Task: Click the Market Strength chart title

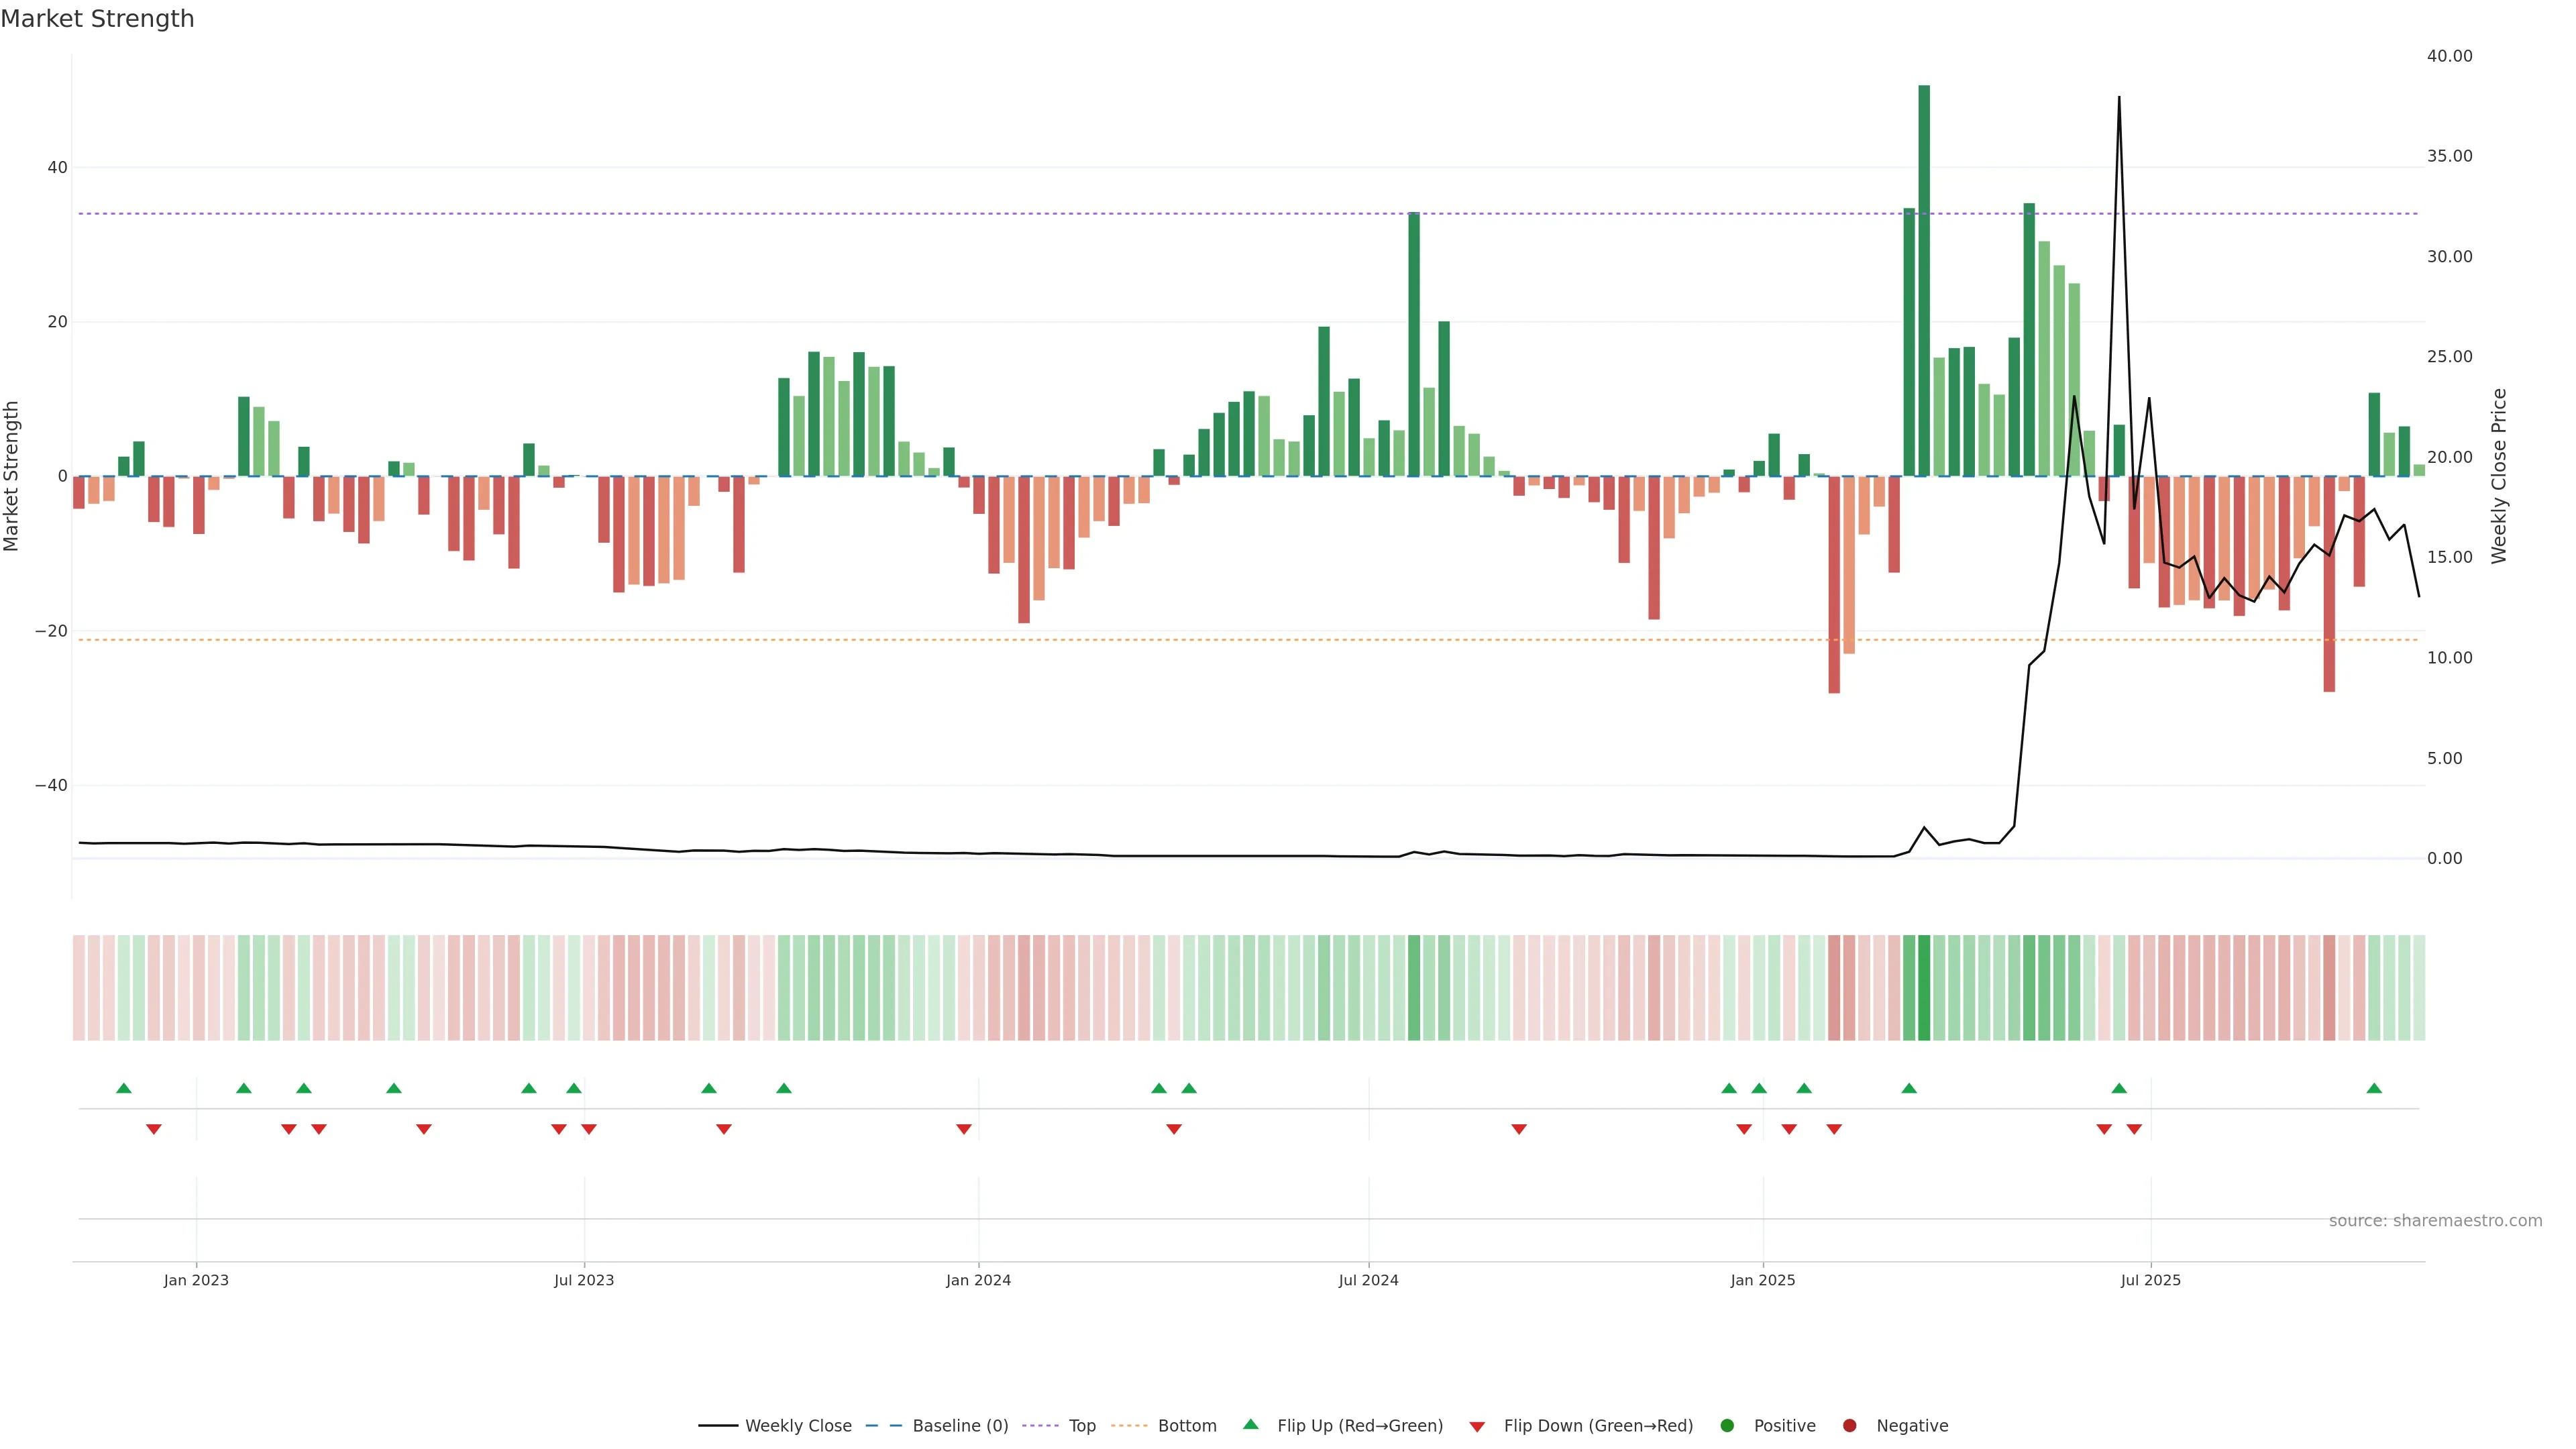Action: (98, 19)
